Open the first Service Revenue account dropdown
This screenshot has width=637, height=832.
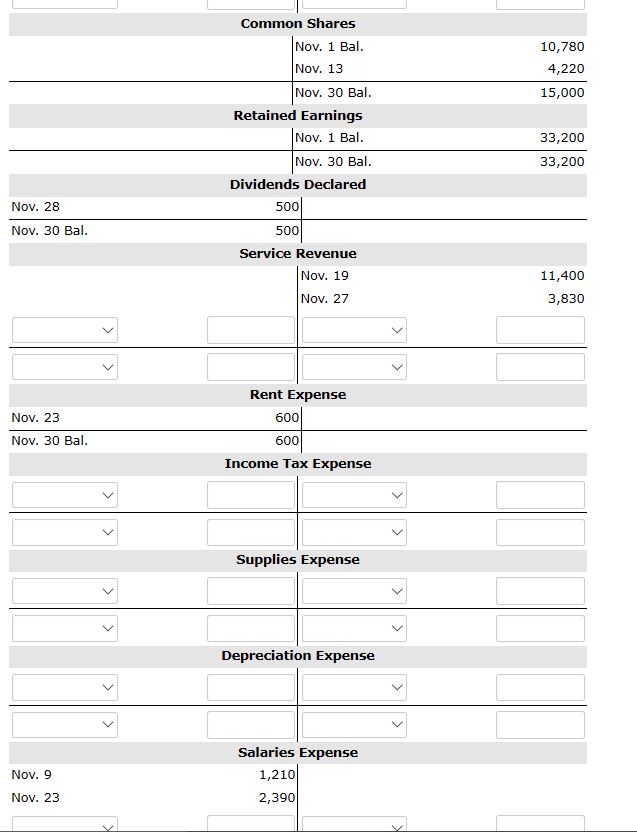pos(65,330)
